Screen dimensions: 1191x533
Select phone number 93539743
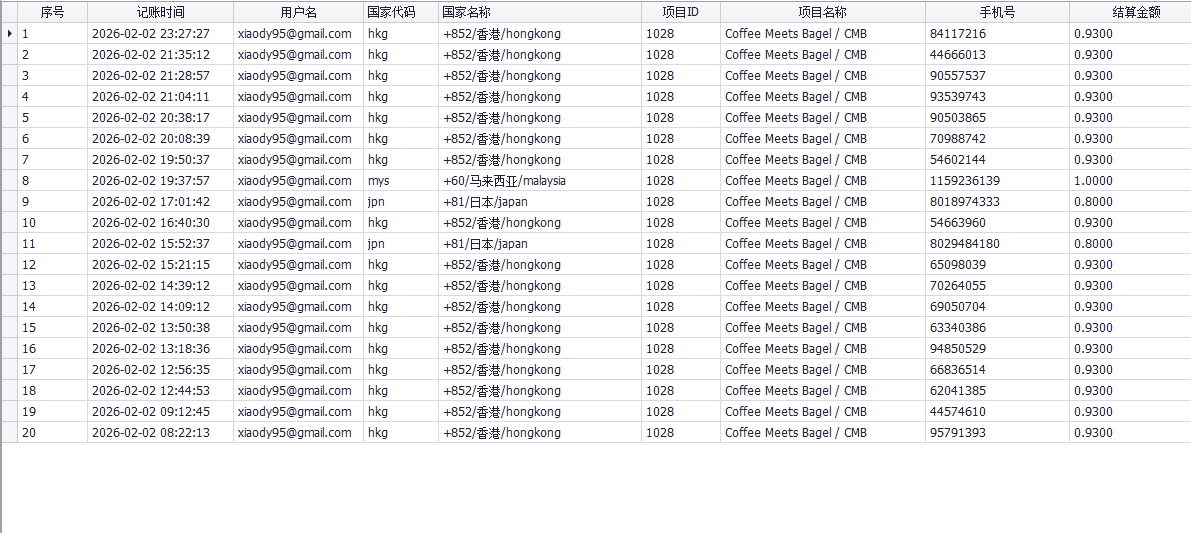(958, 96)
